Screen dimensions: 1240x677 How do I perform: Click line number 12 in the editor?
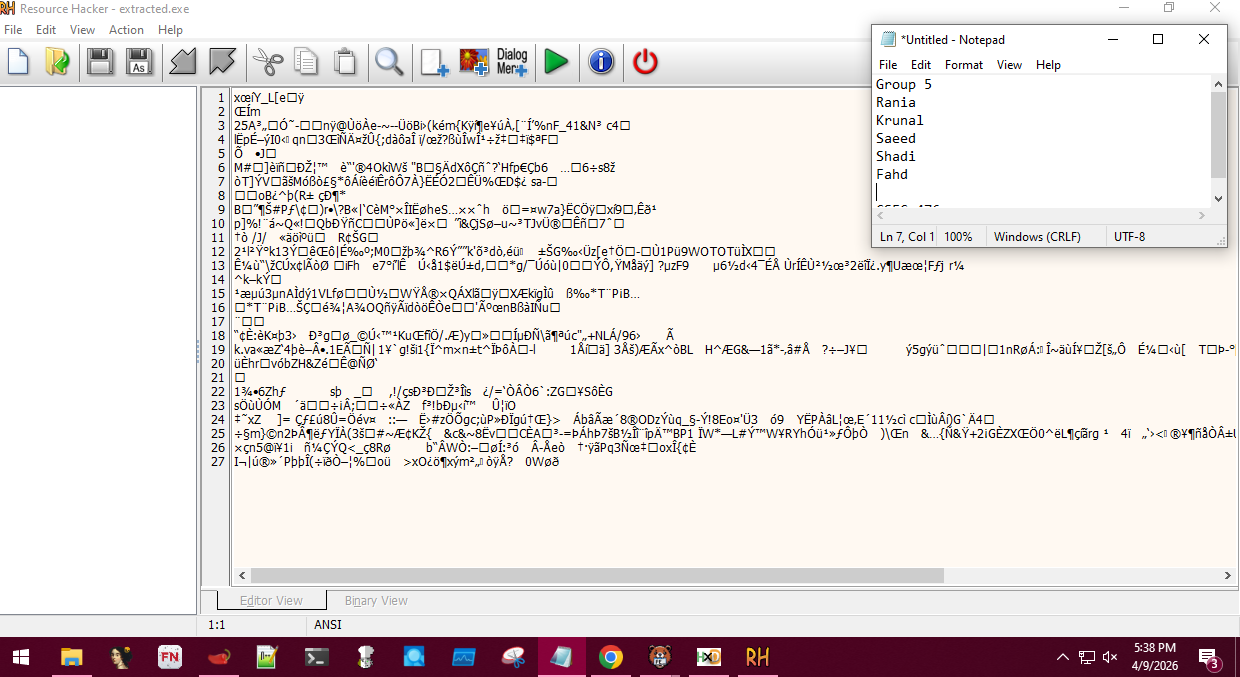coord(220,251)
